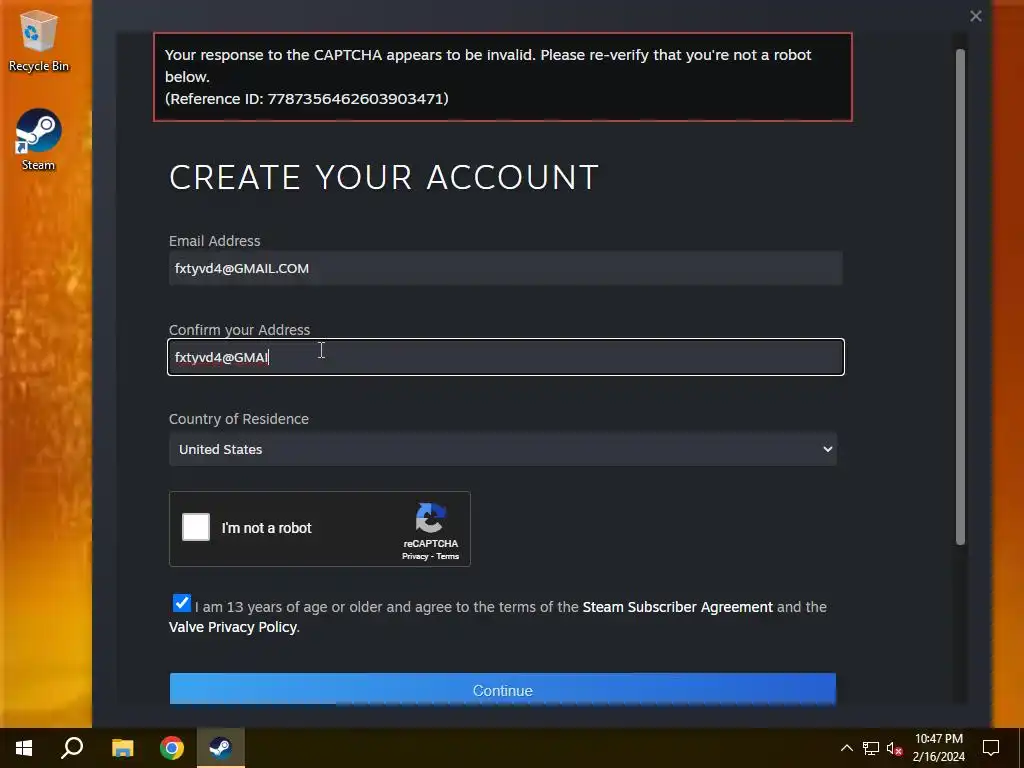Open reCAPTCHA Privacy link
This screenshot has width=1024, height=768.
coord(415,556)
